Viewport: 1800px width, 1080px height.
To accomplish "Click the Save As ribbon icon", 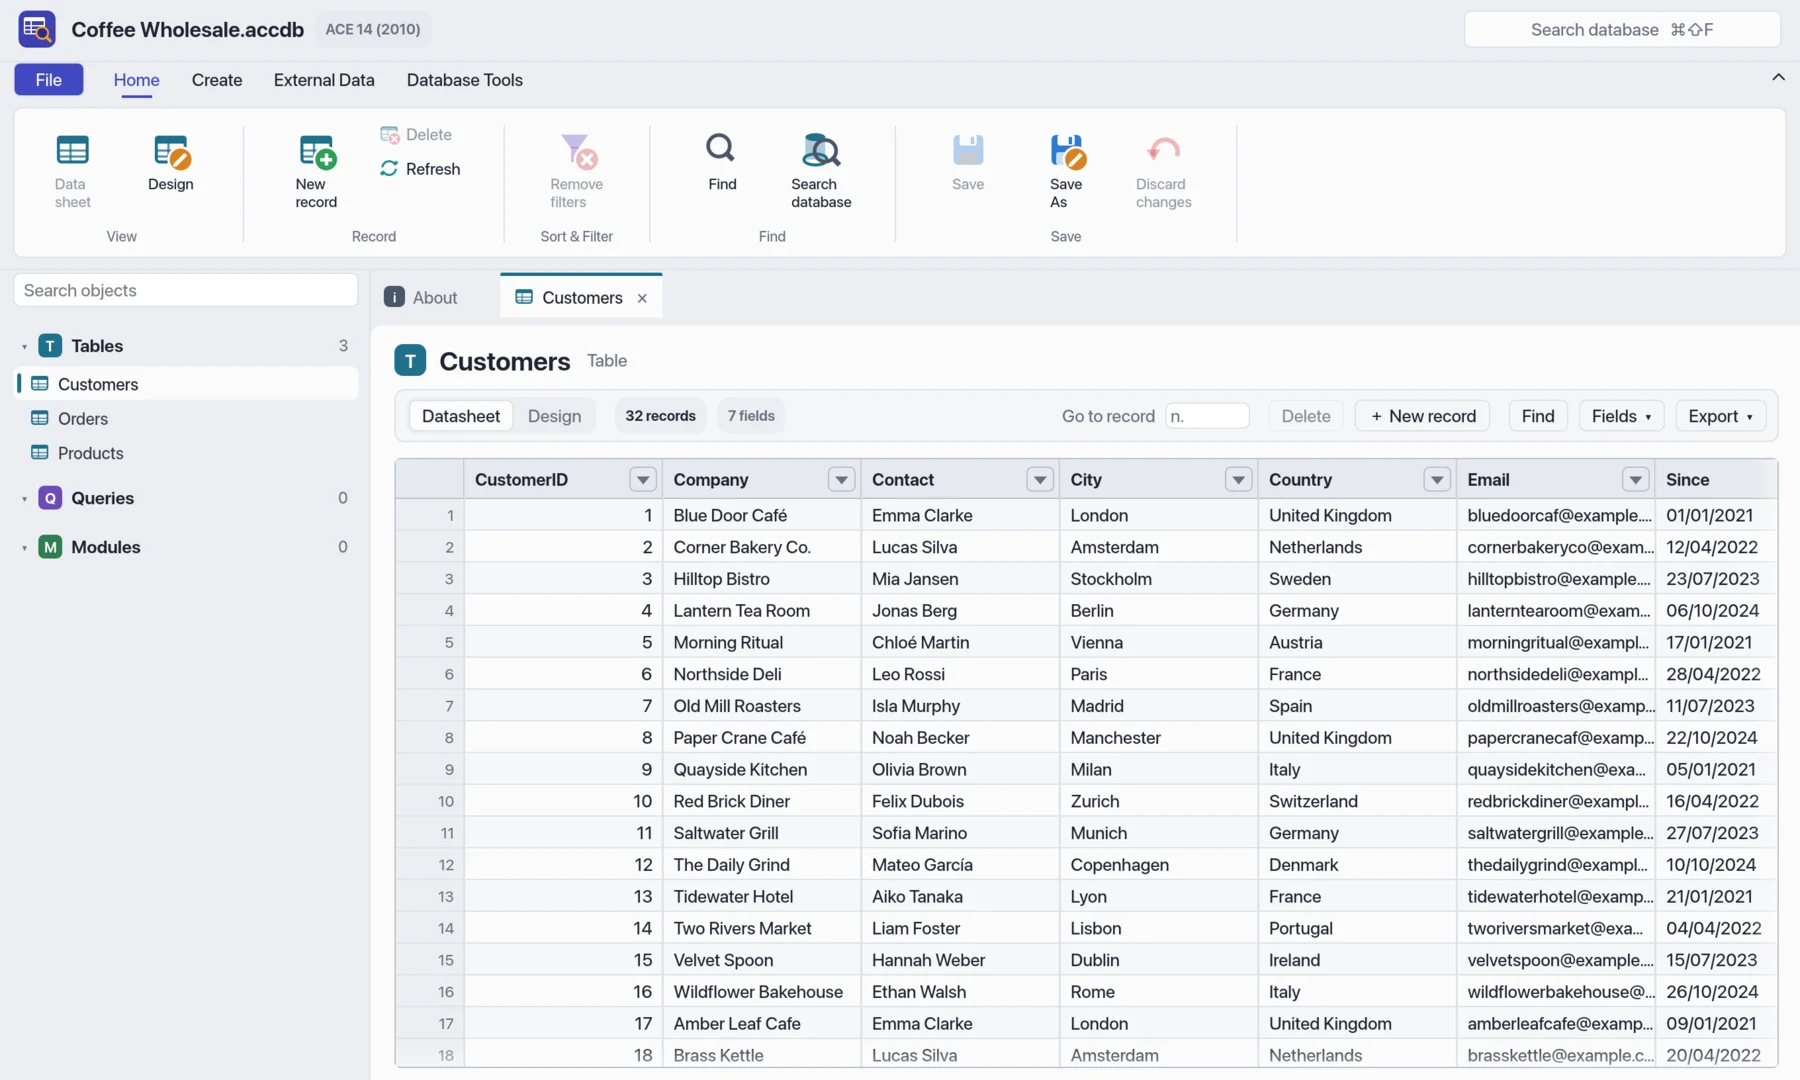I will click(1067, 151).
